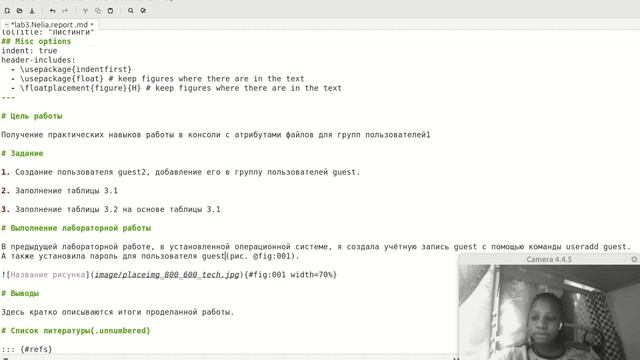
Task: Click the '::: {#refs}' line
Action: tap(27, 349)
